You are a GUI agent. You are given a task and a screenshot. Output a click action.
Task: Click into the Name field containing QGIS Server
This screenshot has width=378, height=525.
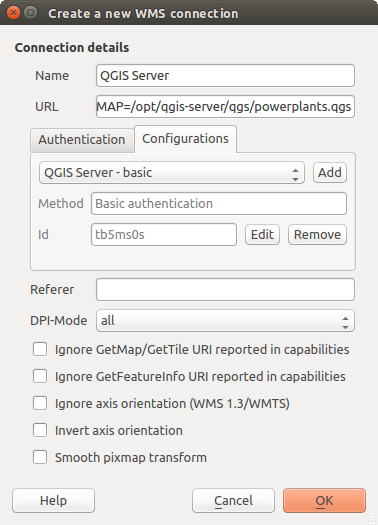(225, 76)
